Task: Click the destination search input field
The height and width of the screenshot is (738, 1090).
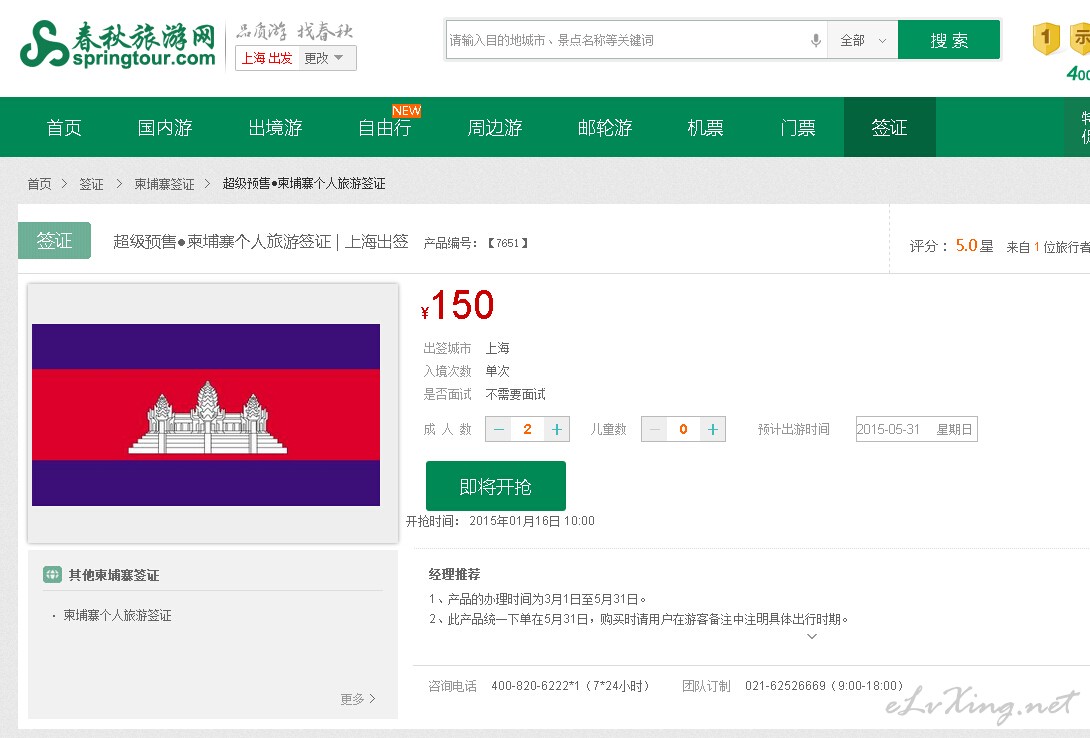Action: tap(625, 41)
